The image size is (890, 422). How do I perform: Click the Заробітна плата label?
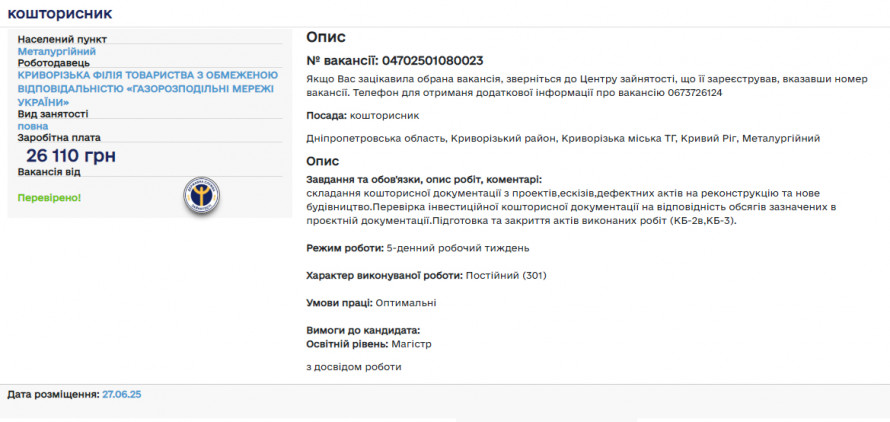pos(59,138)
